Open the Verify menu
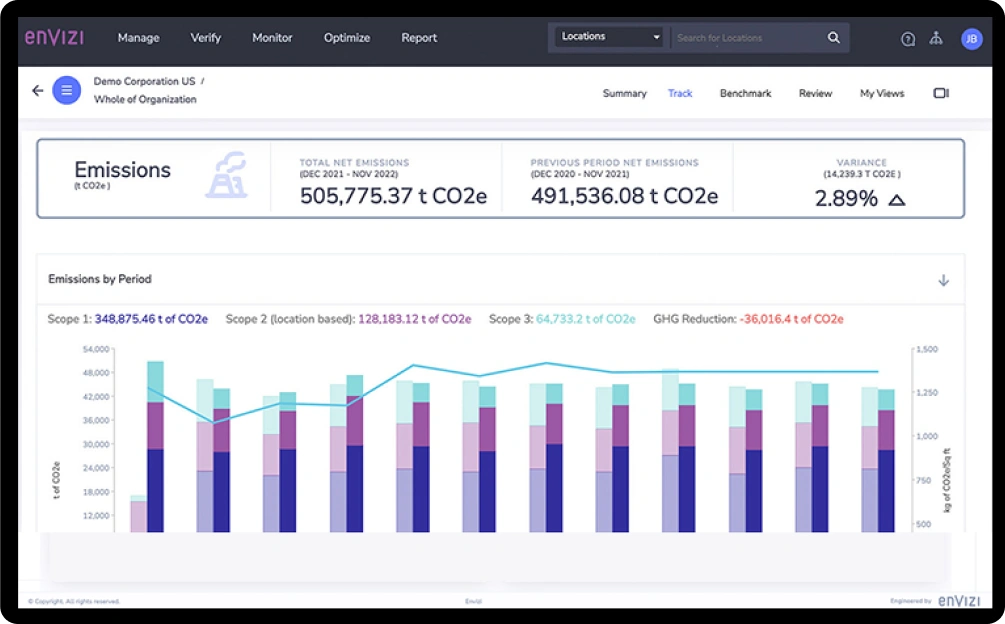This screenshot has width=1005, height=624. 206,38
